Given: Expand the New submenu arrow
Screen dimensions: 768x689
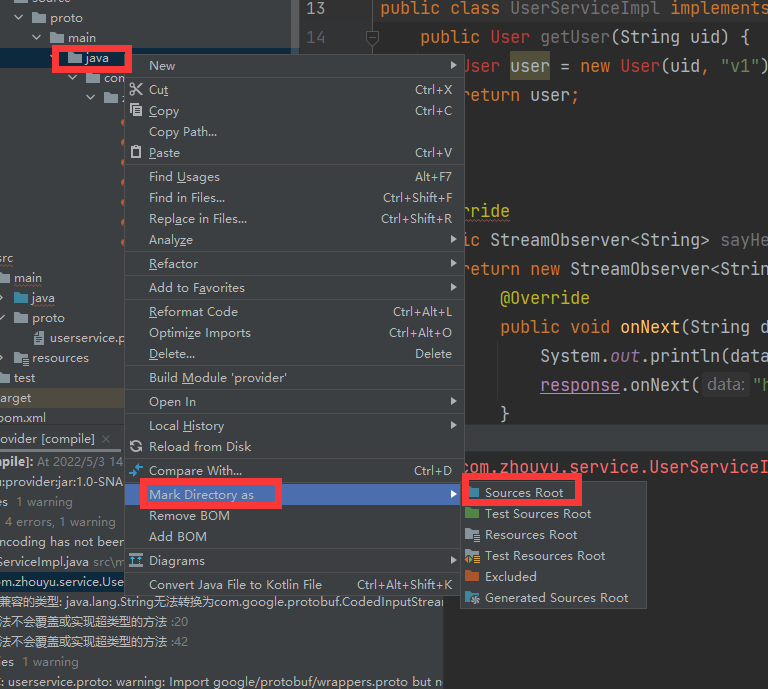Looking at the screenshot, I should 454,65.
